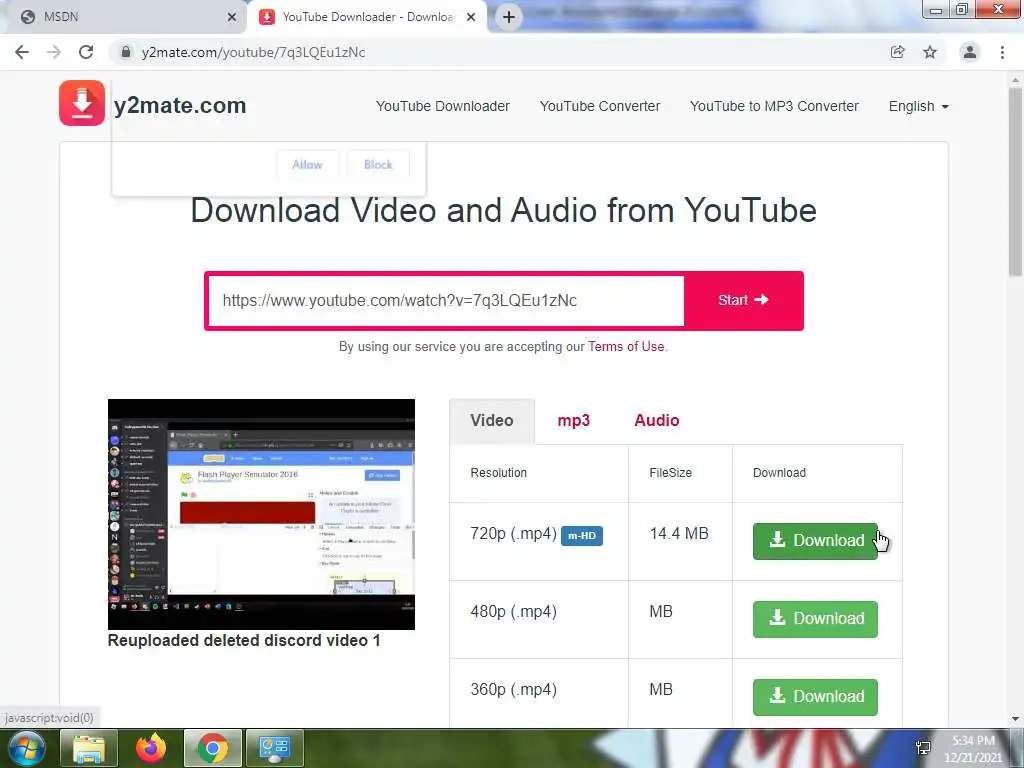The image size is (1024, 768).
Task: Launch Firefox from taskbar
Action: click(x=151, y=748)
